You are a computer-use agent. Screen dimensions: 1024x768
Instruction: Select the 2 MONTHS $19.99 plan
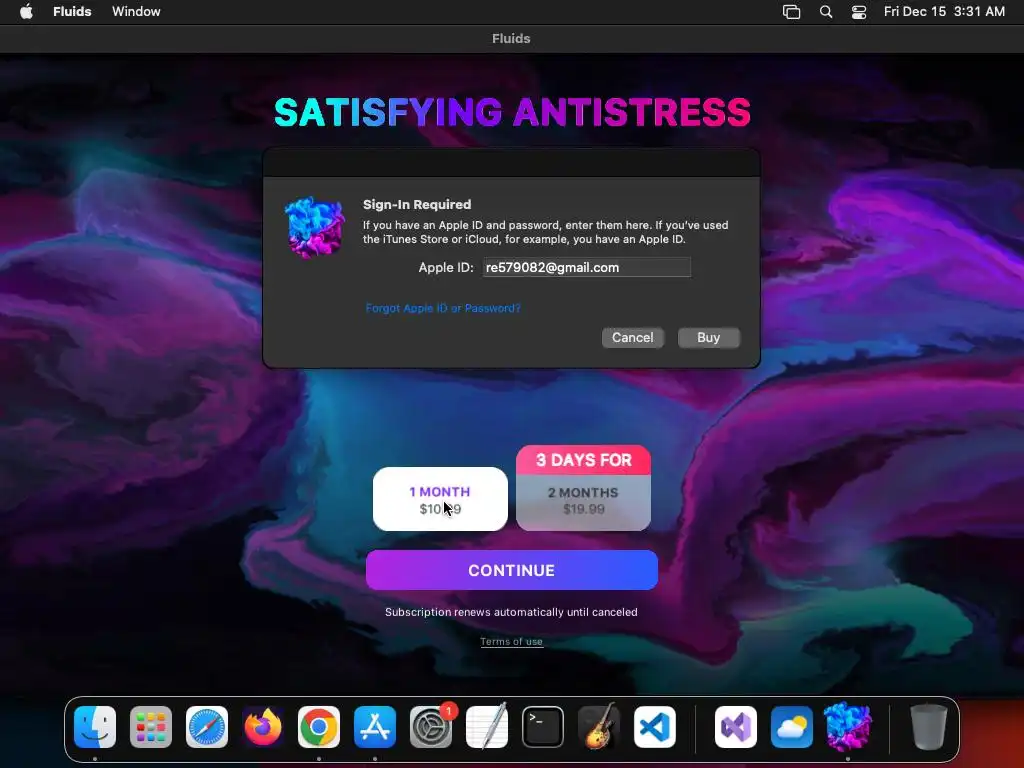pos(583,502)
